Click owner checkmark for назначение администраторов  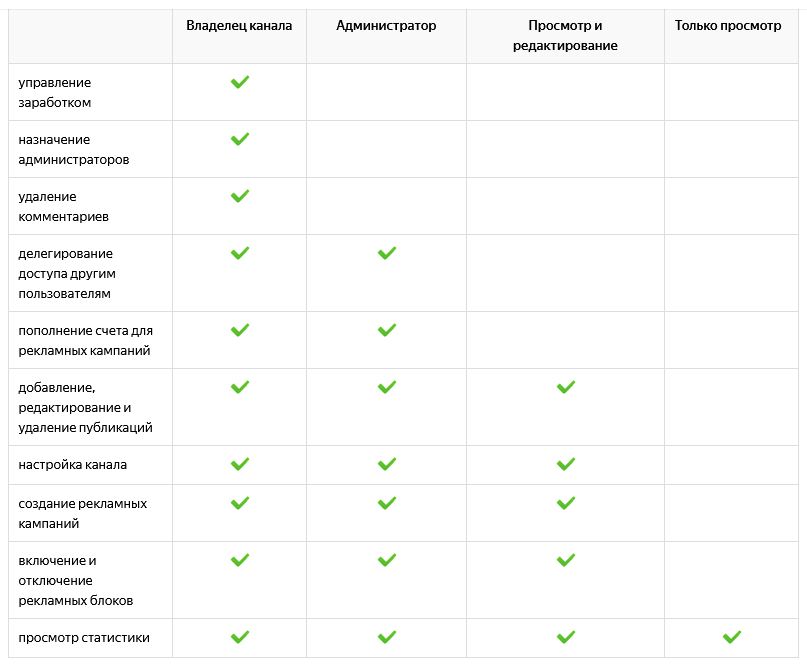point(240,139)
